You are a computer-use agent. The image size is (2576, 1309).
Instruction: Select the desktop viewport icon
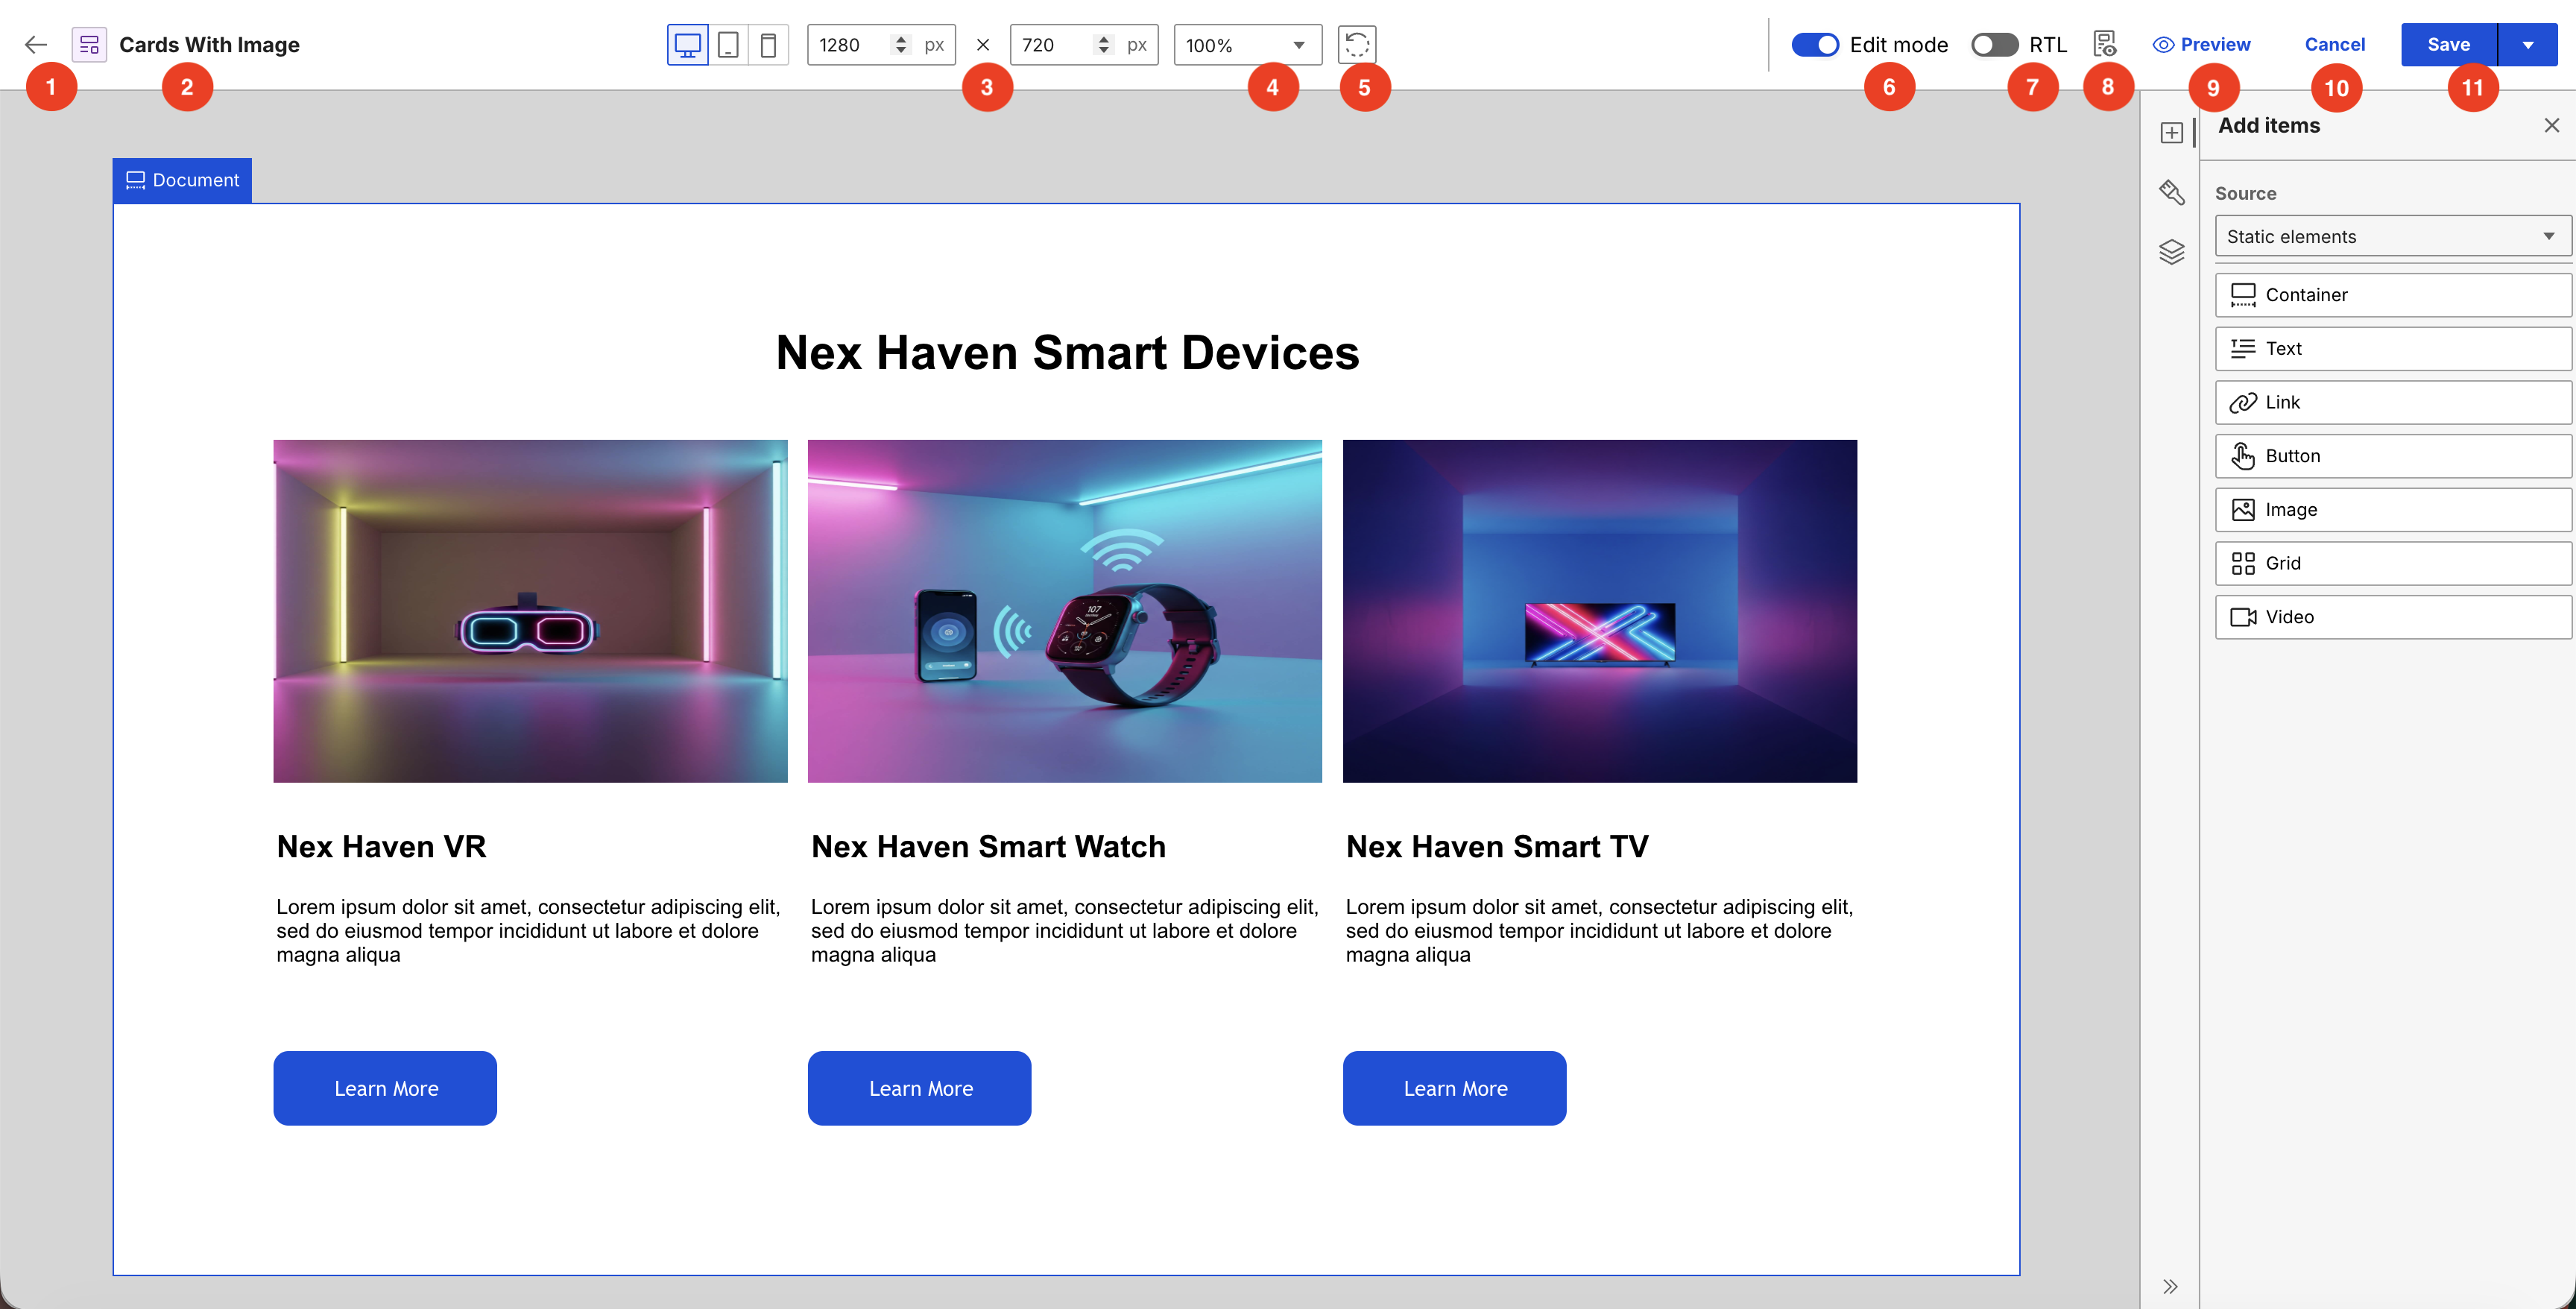[688, 45]
